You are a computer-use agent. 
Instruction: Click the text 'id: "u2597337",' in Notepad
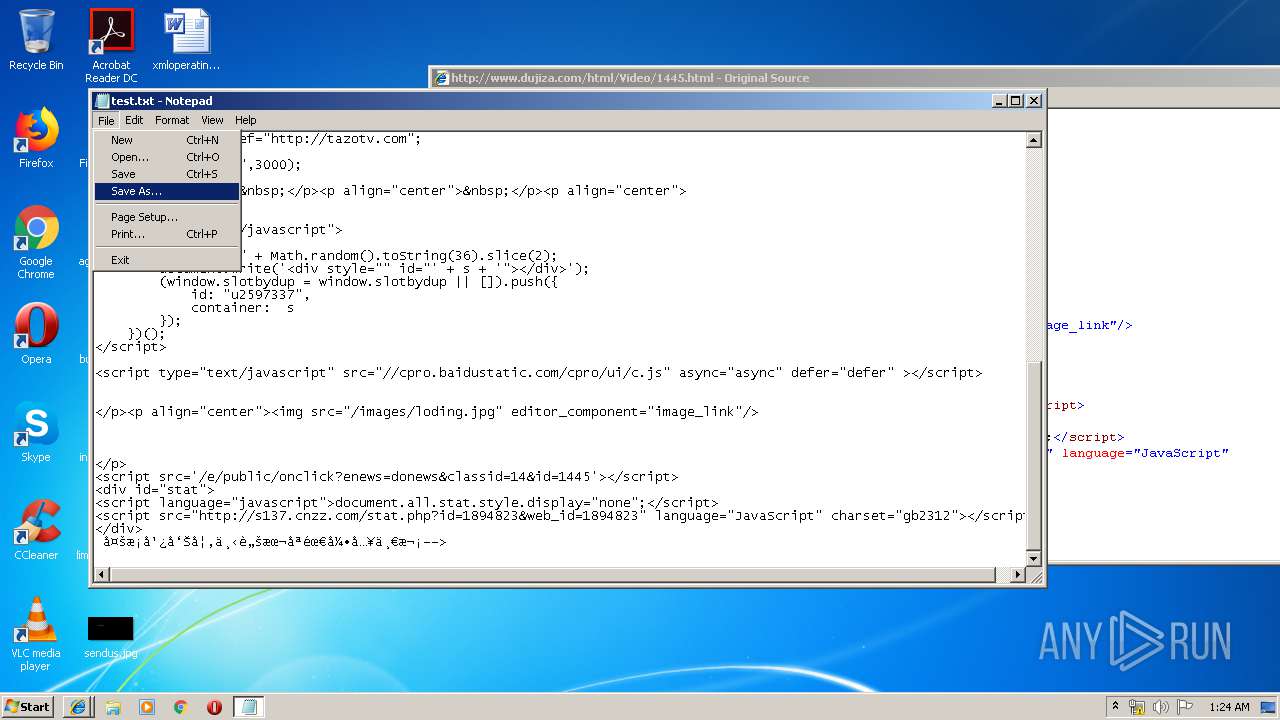251,295
